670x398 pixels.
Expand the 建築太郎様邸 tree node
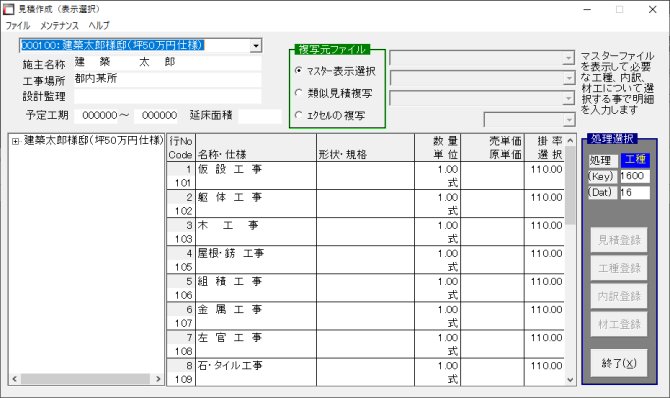tap(15, 141)
